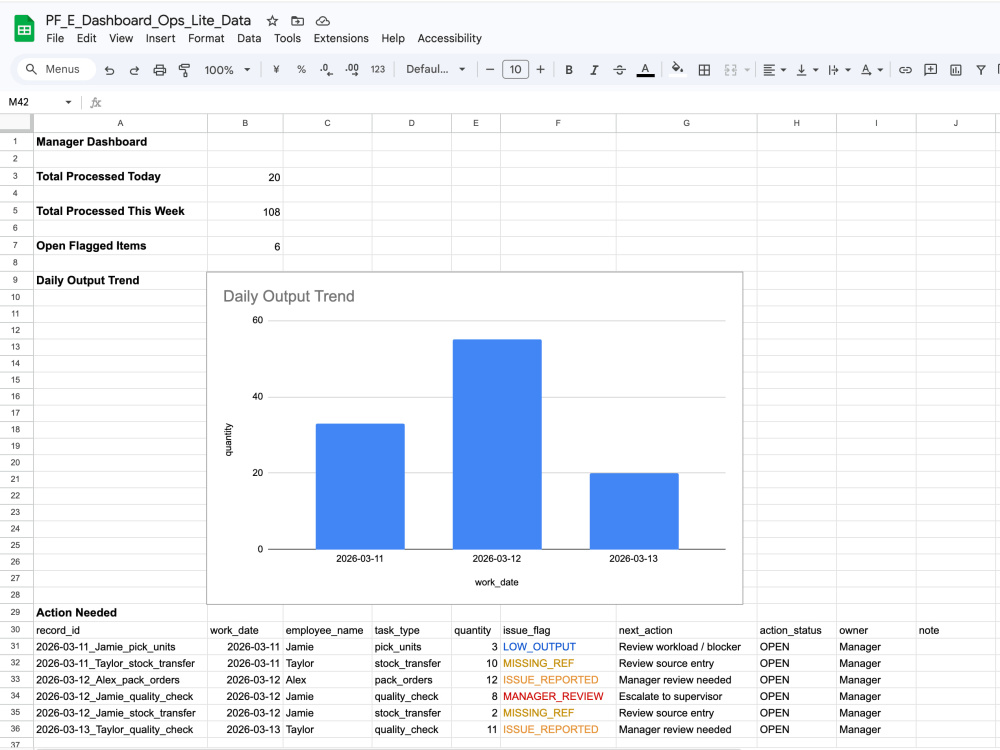Click the name box showing M42

click(32, 102)
